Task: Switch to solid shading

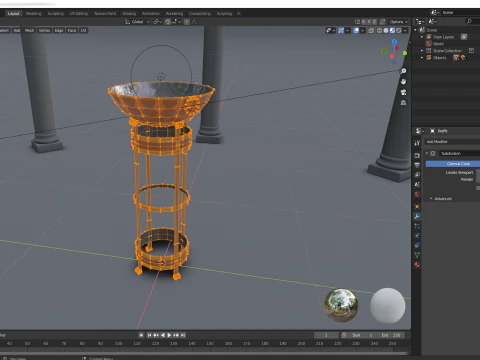Action: tap(386, 30)
